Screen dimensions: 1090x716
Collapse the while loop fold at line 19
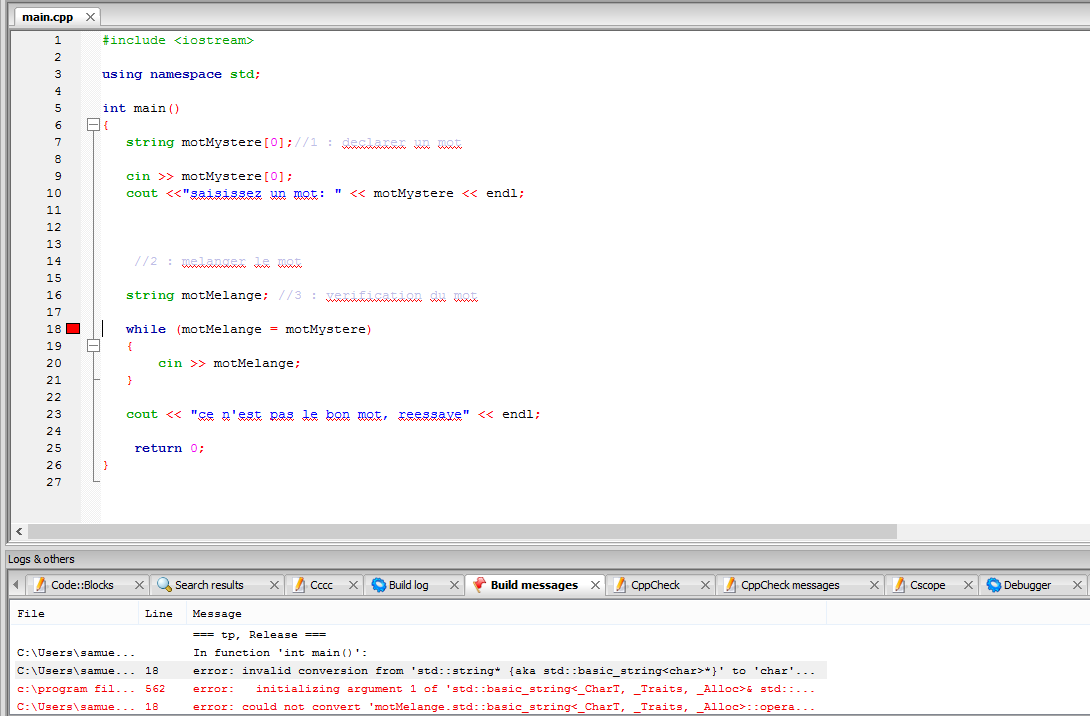pyautogui.click(x=92, y=345)
